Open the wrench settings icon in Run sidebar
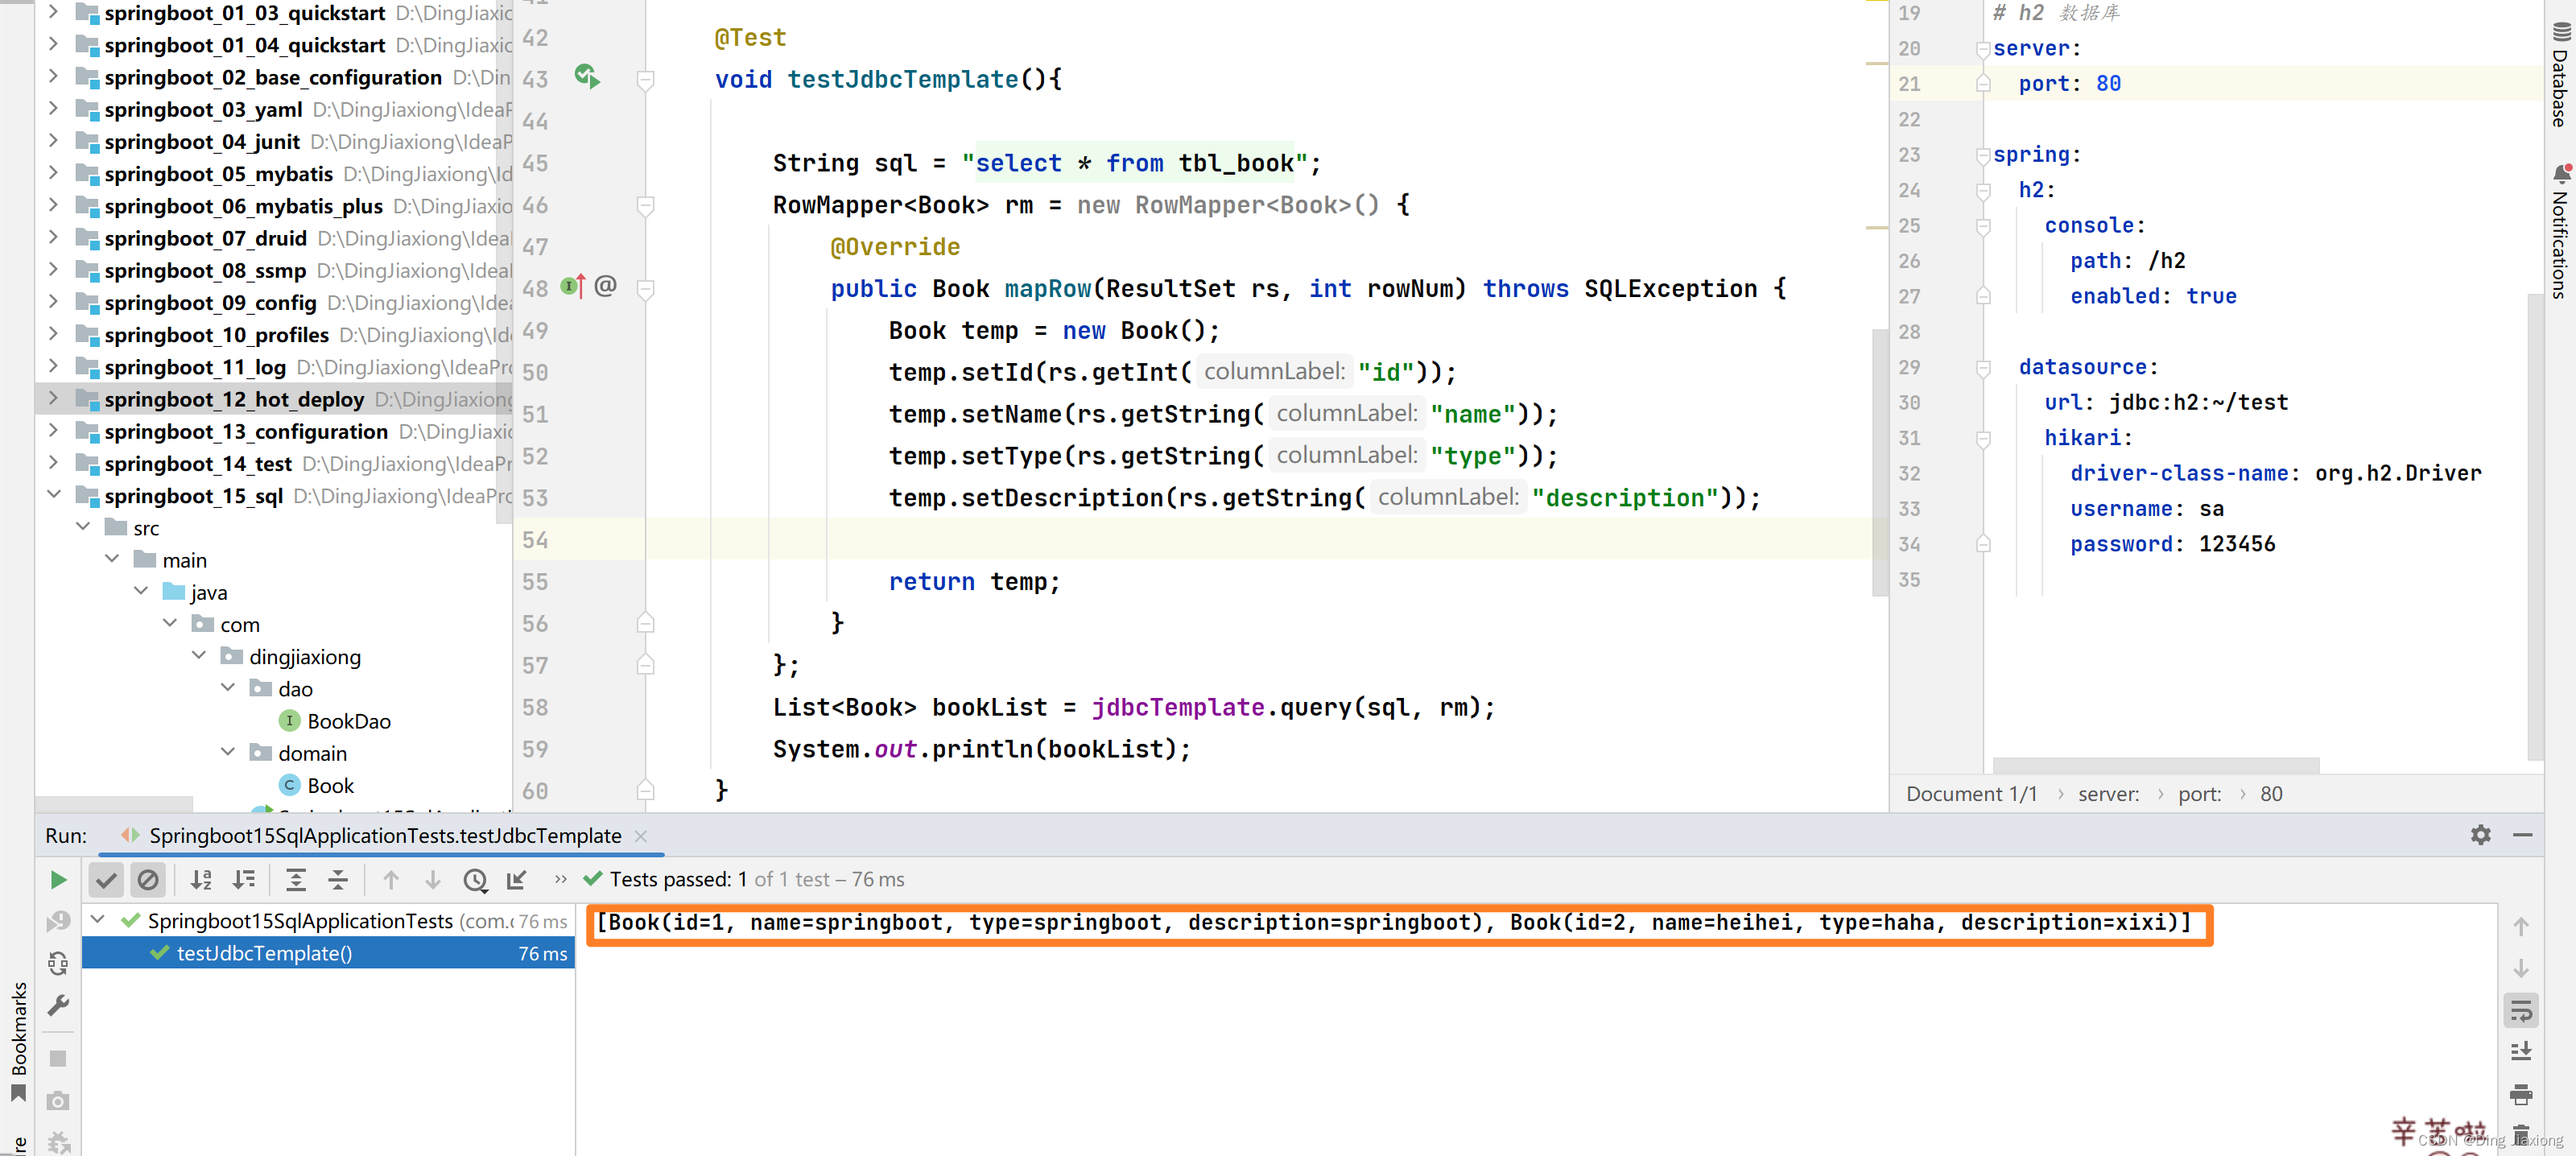Viewport: 2576px width, 1156px height. pyautogui.click(x=58, y=1006)
